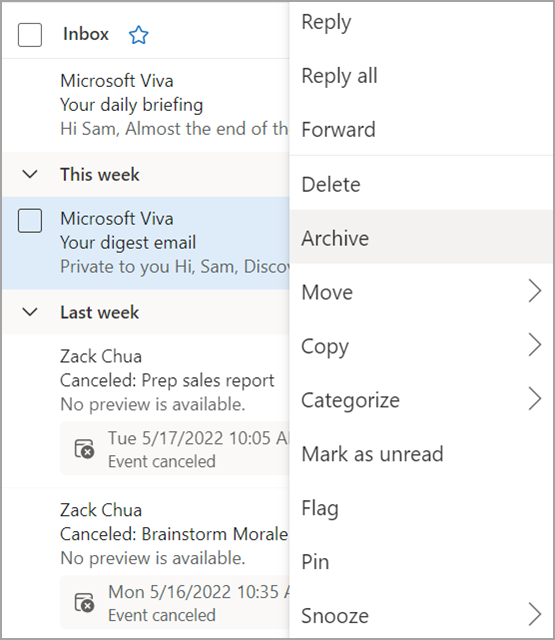Open the Move submenu arrow

pyautogui.click(x=535, y=291)
